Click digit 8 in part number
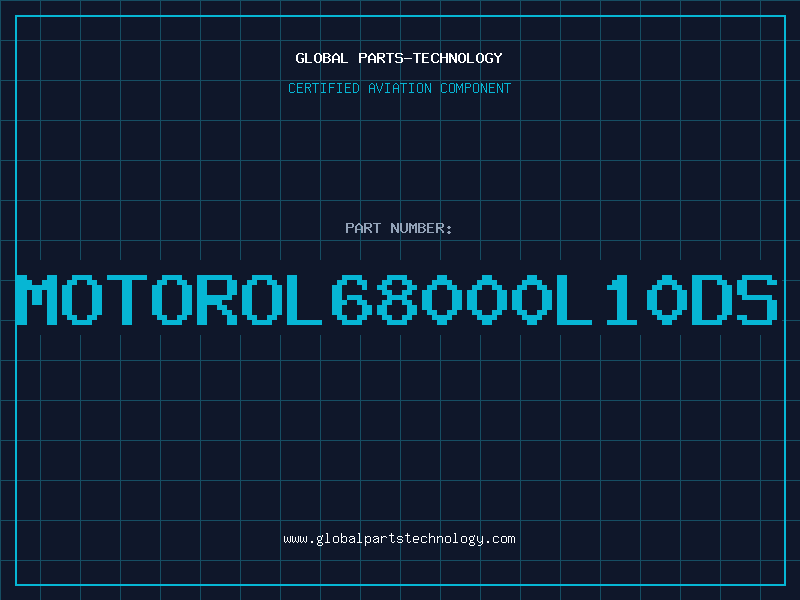This screenshot has width=800, height=600. [396, 300]
